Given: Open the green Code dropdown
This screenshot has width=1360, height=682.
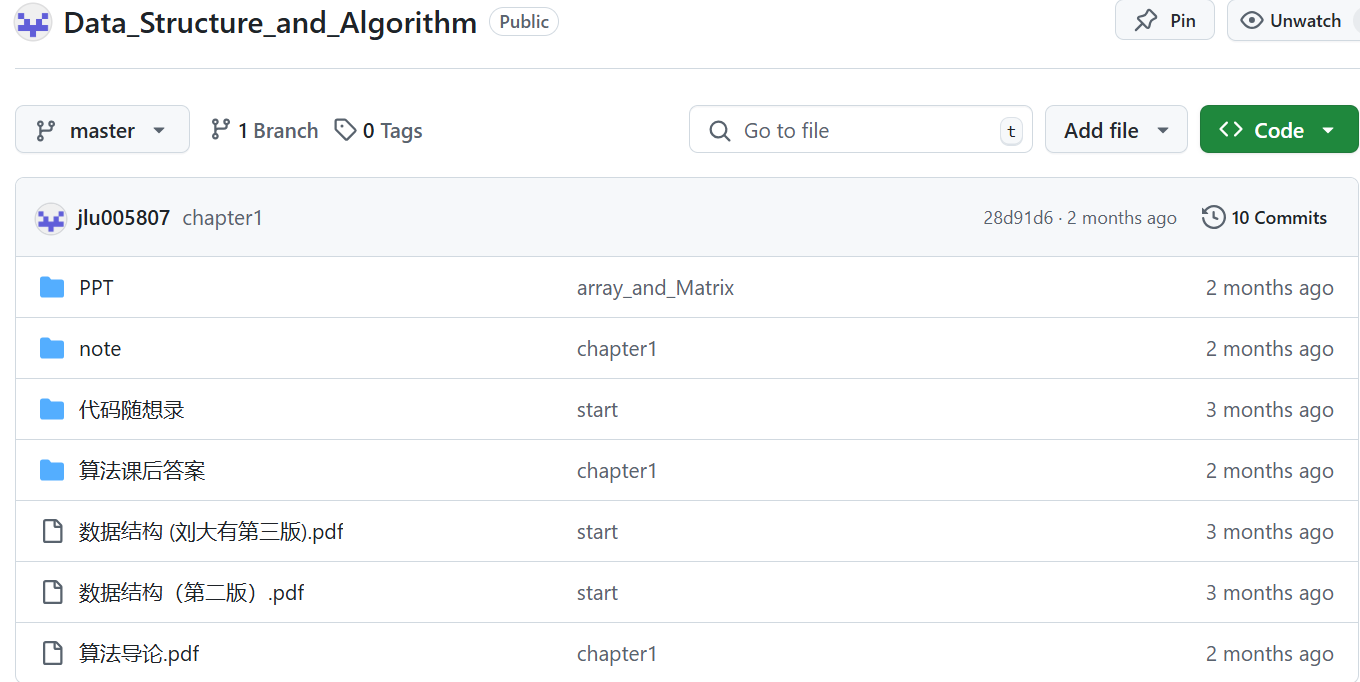Looking at the screenshot, I should pos(1279,130).
